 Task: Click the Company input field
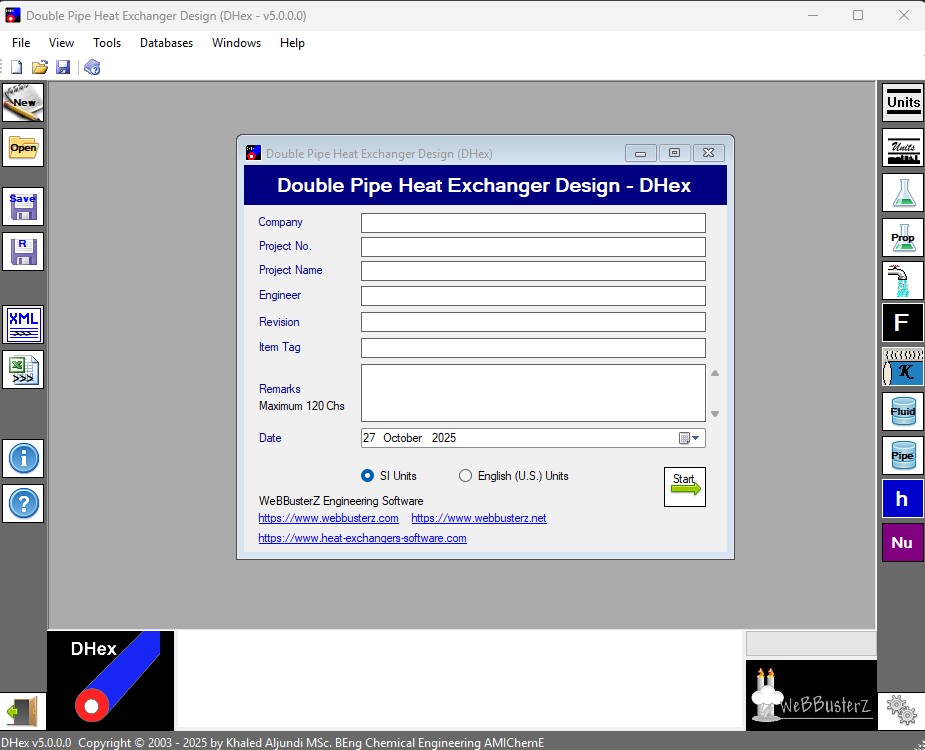click(533, 223)
